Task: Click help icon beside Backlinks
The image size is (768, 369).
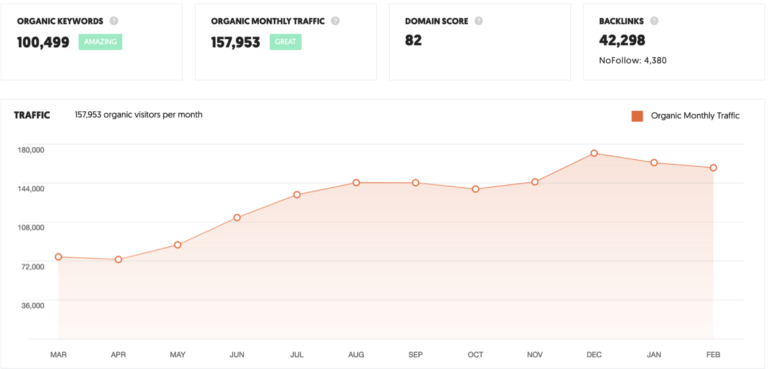Action: [x=654, y=21]
